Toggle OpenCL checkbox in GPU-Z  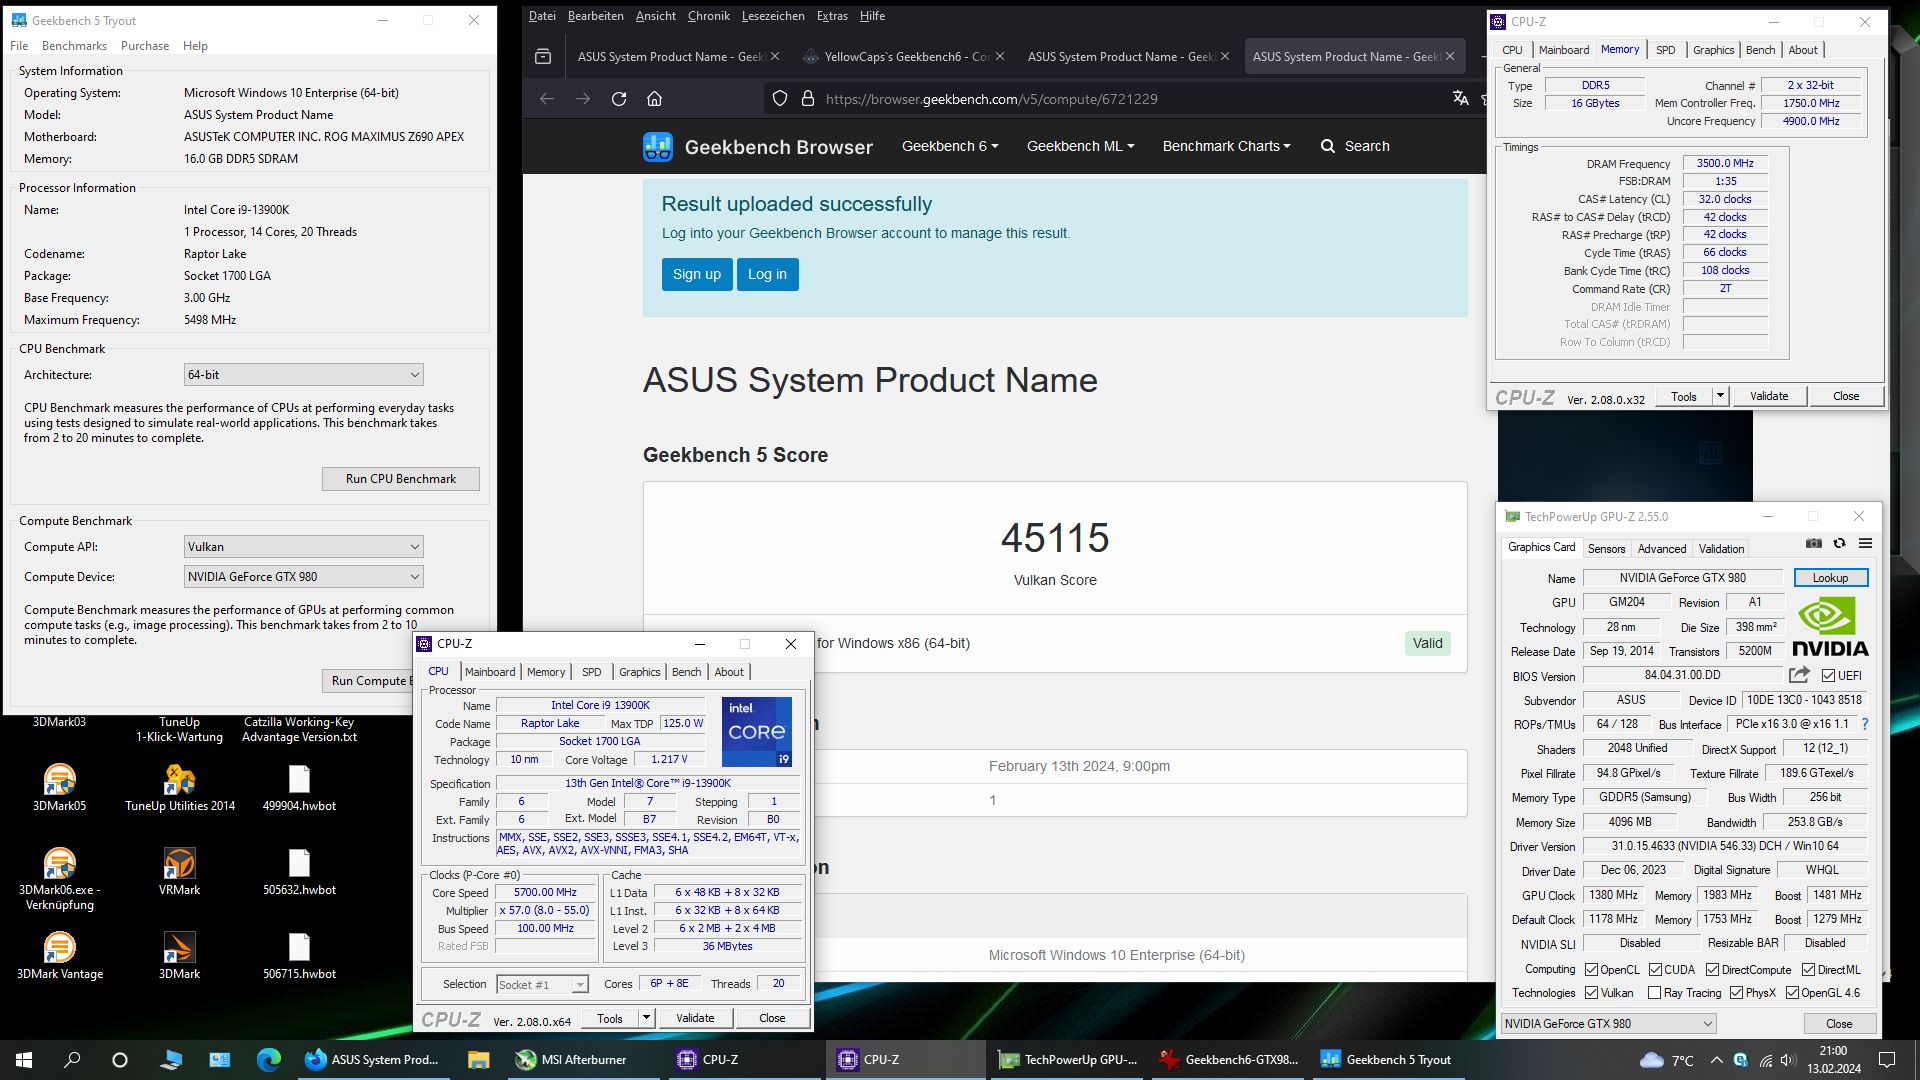1591,969
